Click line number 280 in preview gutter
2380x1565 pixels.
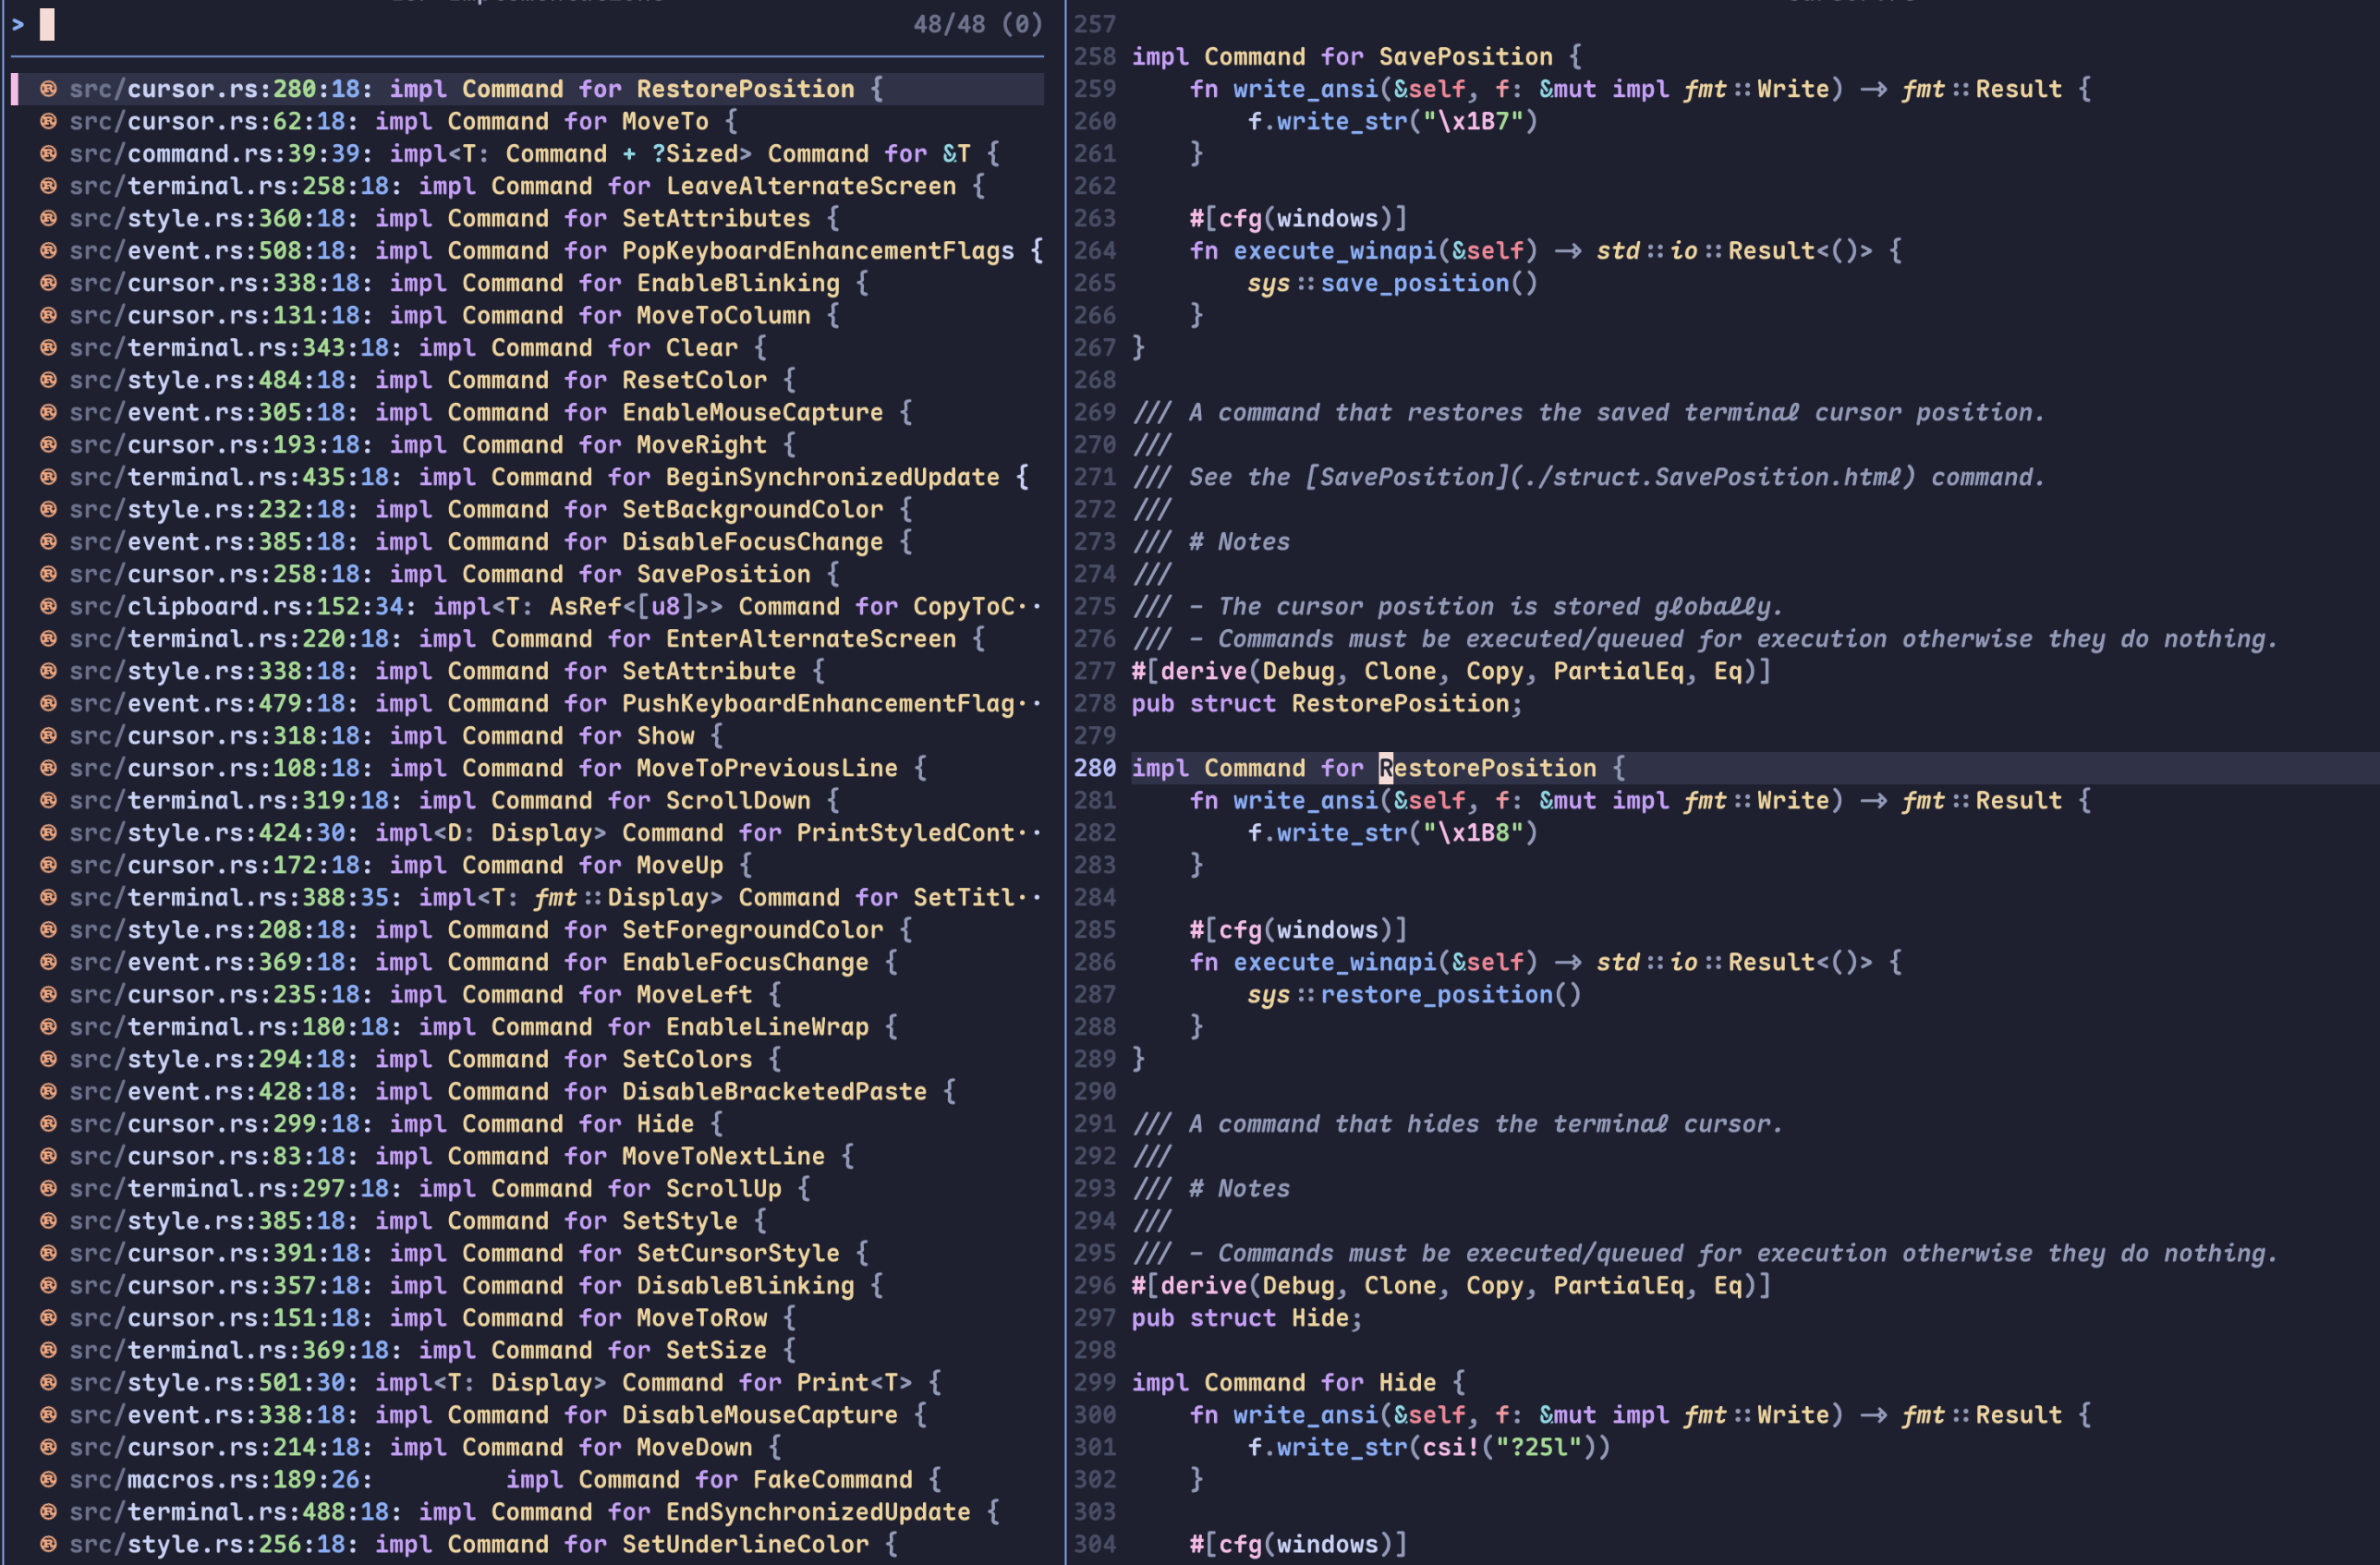coord(1094,768)
